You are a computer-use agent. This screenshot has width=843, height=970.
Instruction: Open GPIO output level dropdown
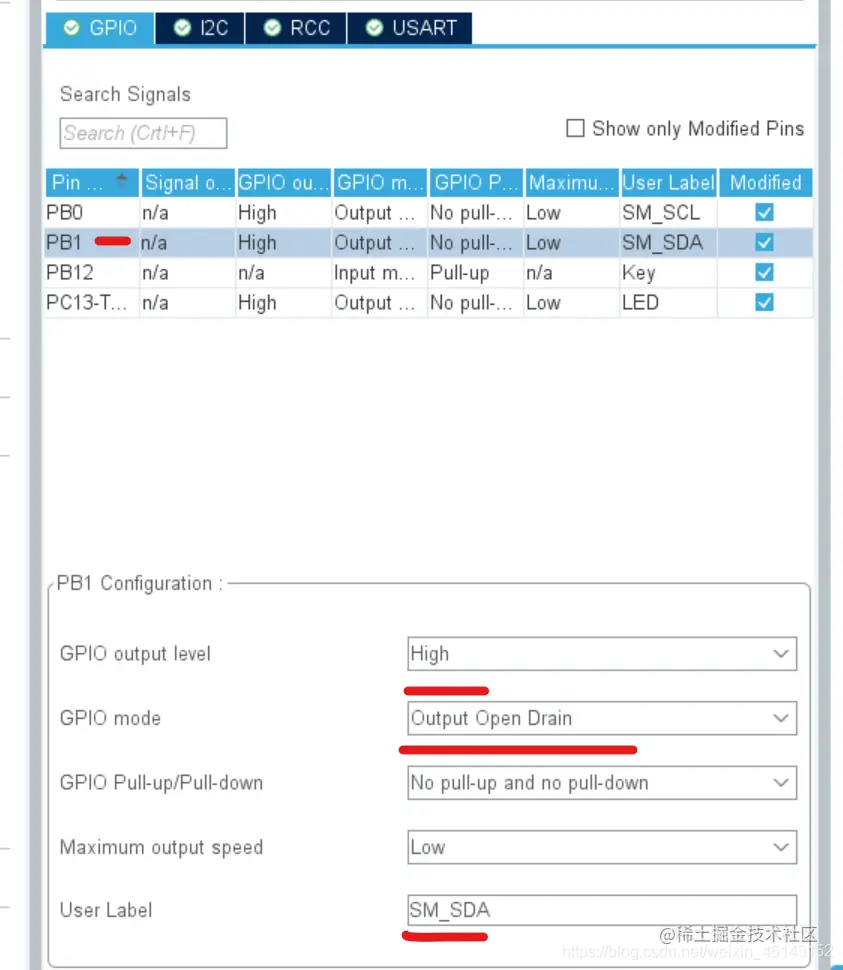coord(602,654)
